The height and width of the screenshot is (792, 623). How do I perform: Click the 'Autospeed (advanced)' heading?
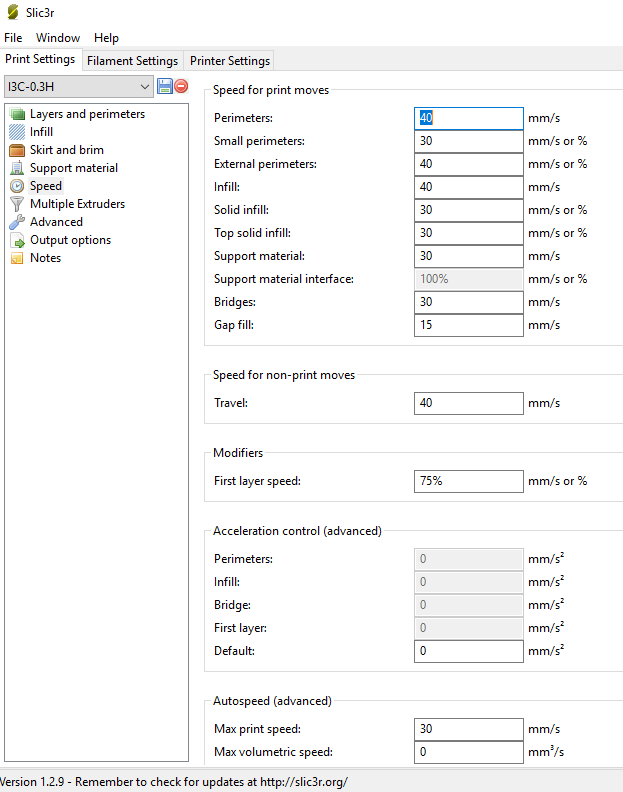pyautogui.click(x=272, y=701)
